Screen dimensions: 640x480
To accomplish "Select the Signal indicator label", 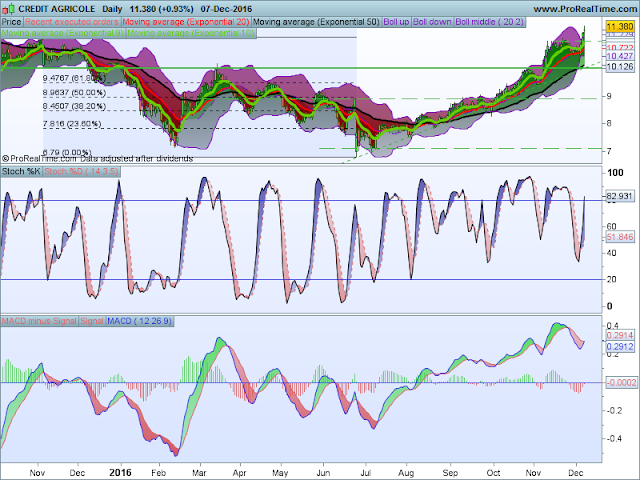I will (92, 321).
